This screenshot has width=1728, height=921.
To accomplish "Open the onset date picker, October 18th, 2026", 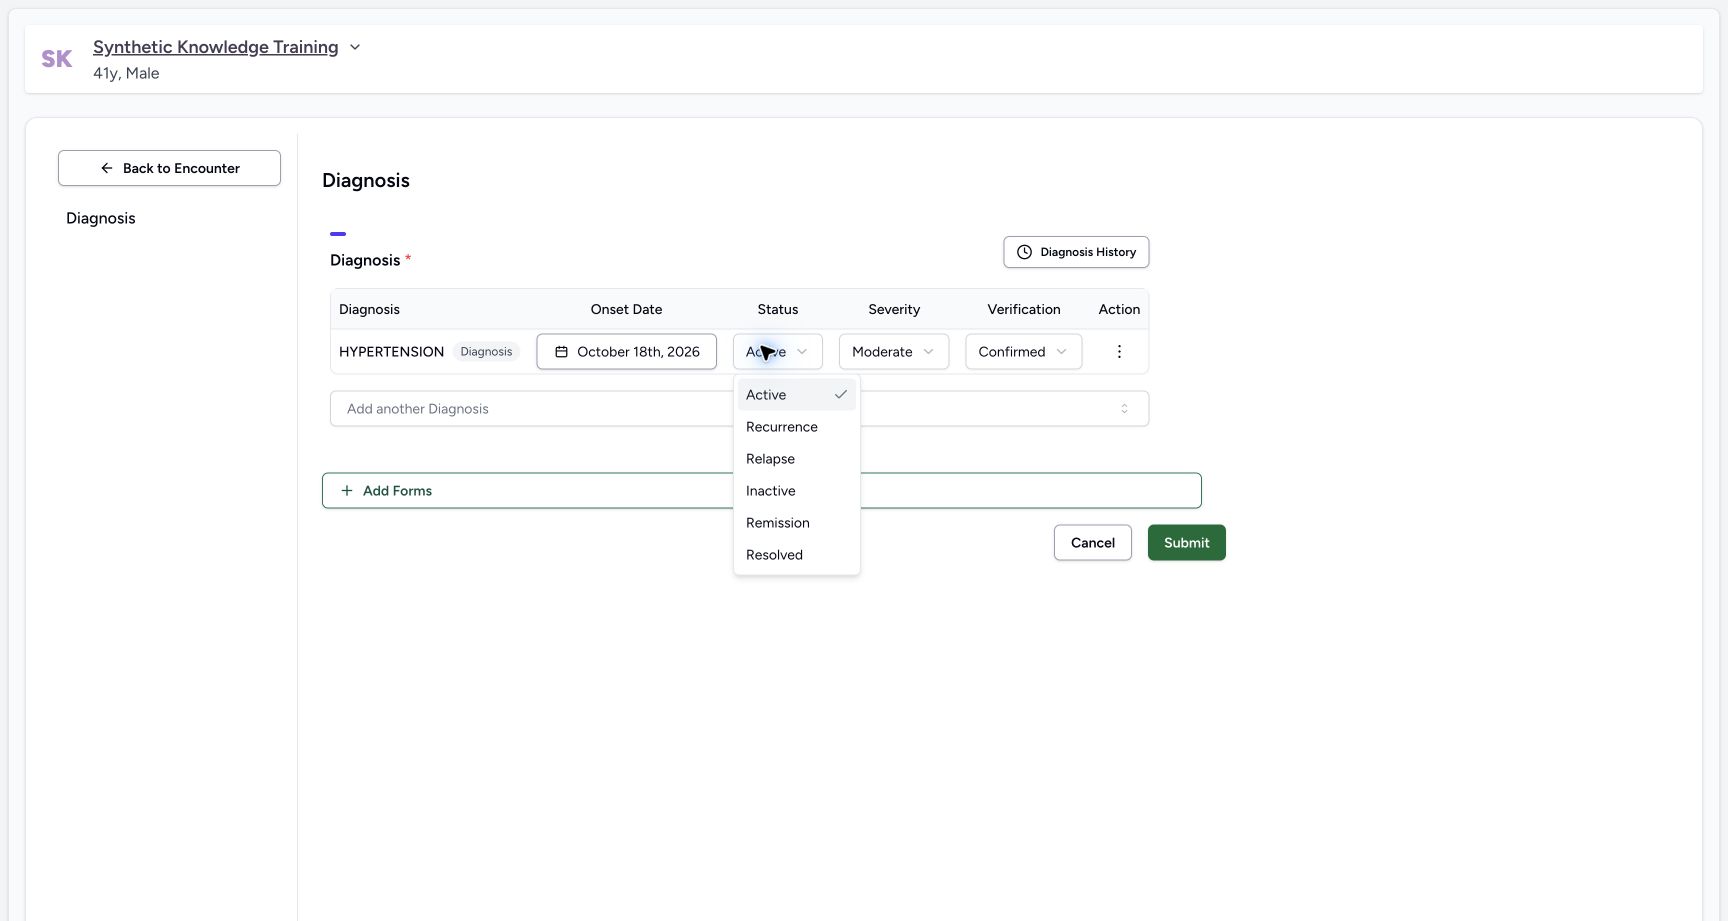I will [626, 352].
